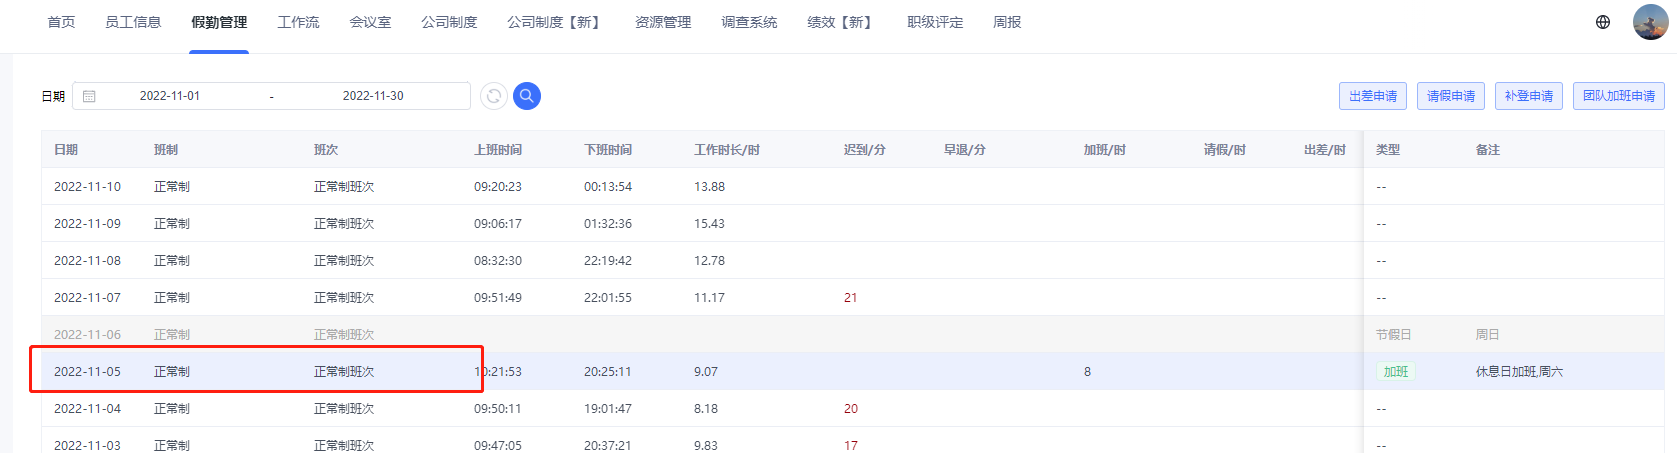Click the green 加班 tag

point(1396,371)
